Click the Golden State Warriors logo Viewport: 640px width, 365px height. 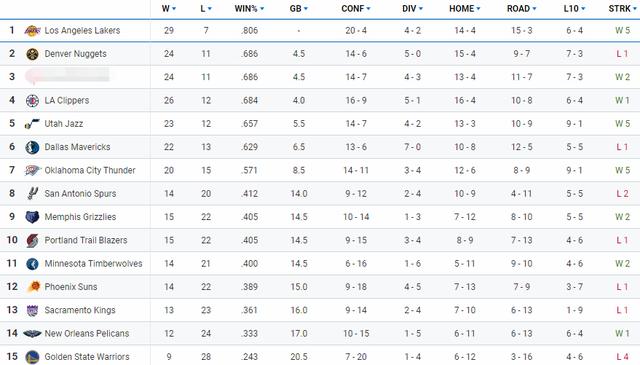32,357
